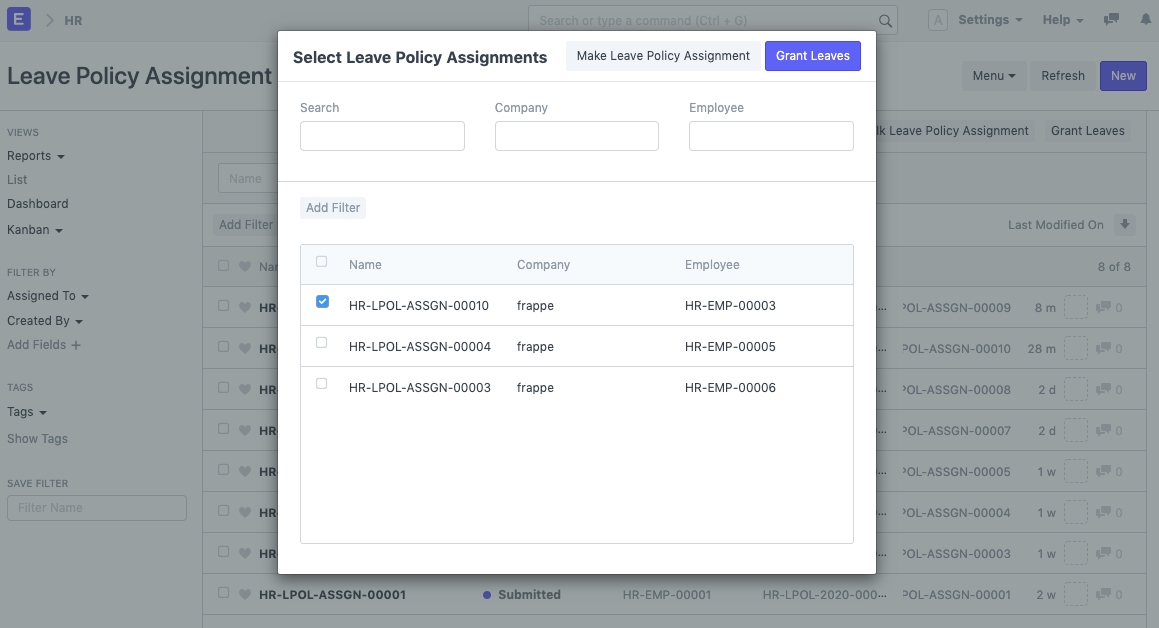Open the Assigned To filter dropdown
This screenshot has height=628, width=1159.
tap(48, 296)
